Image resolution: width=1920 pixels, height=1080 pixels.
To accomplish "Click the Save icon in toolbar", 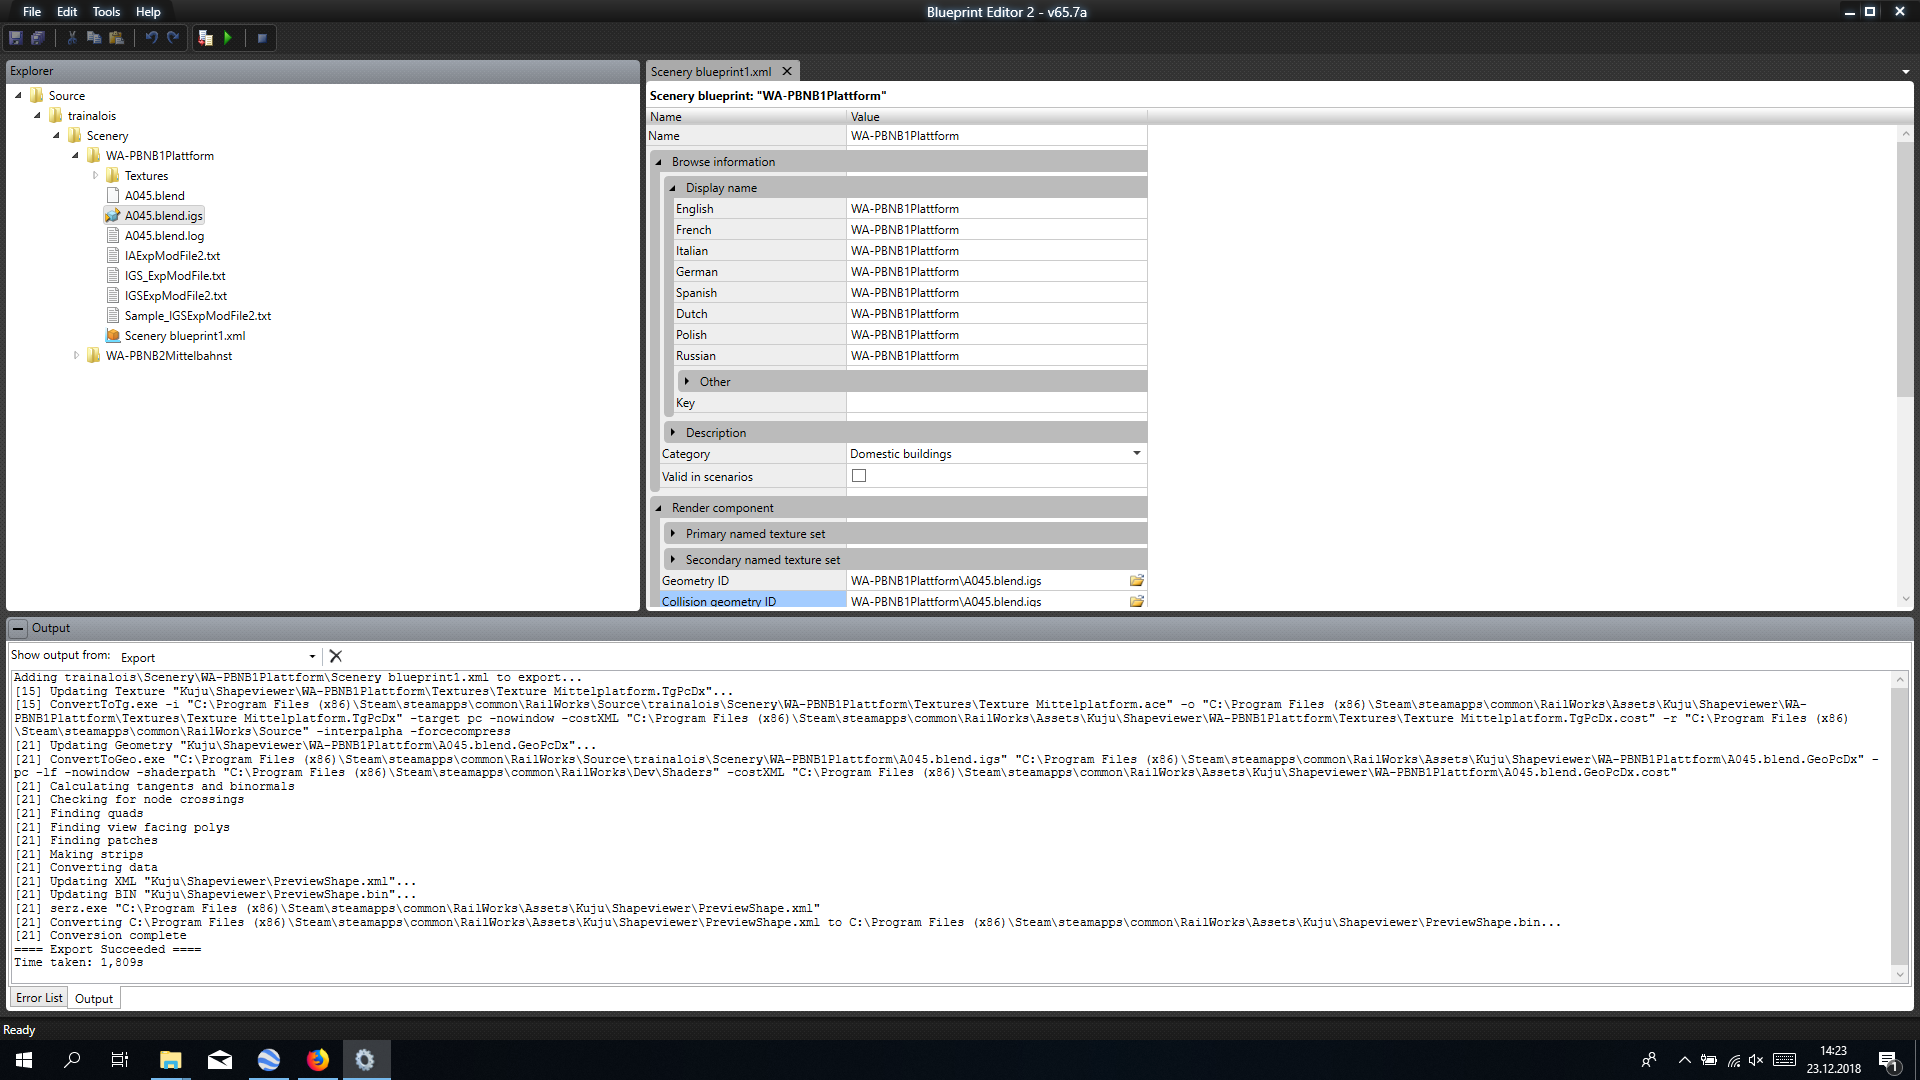I will [16, 38].
